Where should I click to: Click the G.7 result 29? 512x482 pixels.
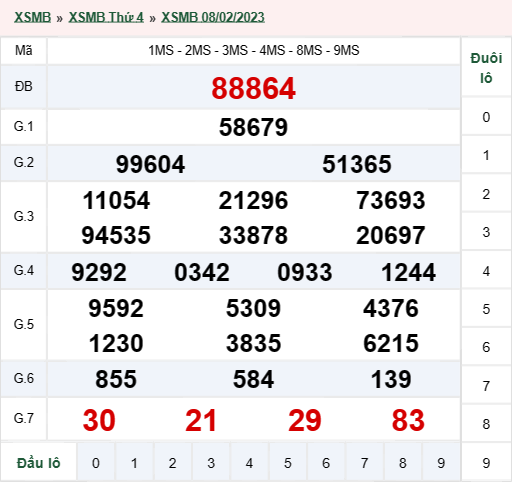tap(305, 420)
